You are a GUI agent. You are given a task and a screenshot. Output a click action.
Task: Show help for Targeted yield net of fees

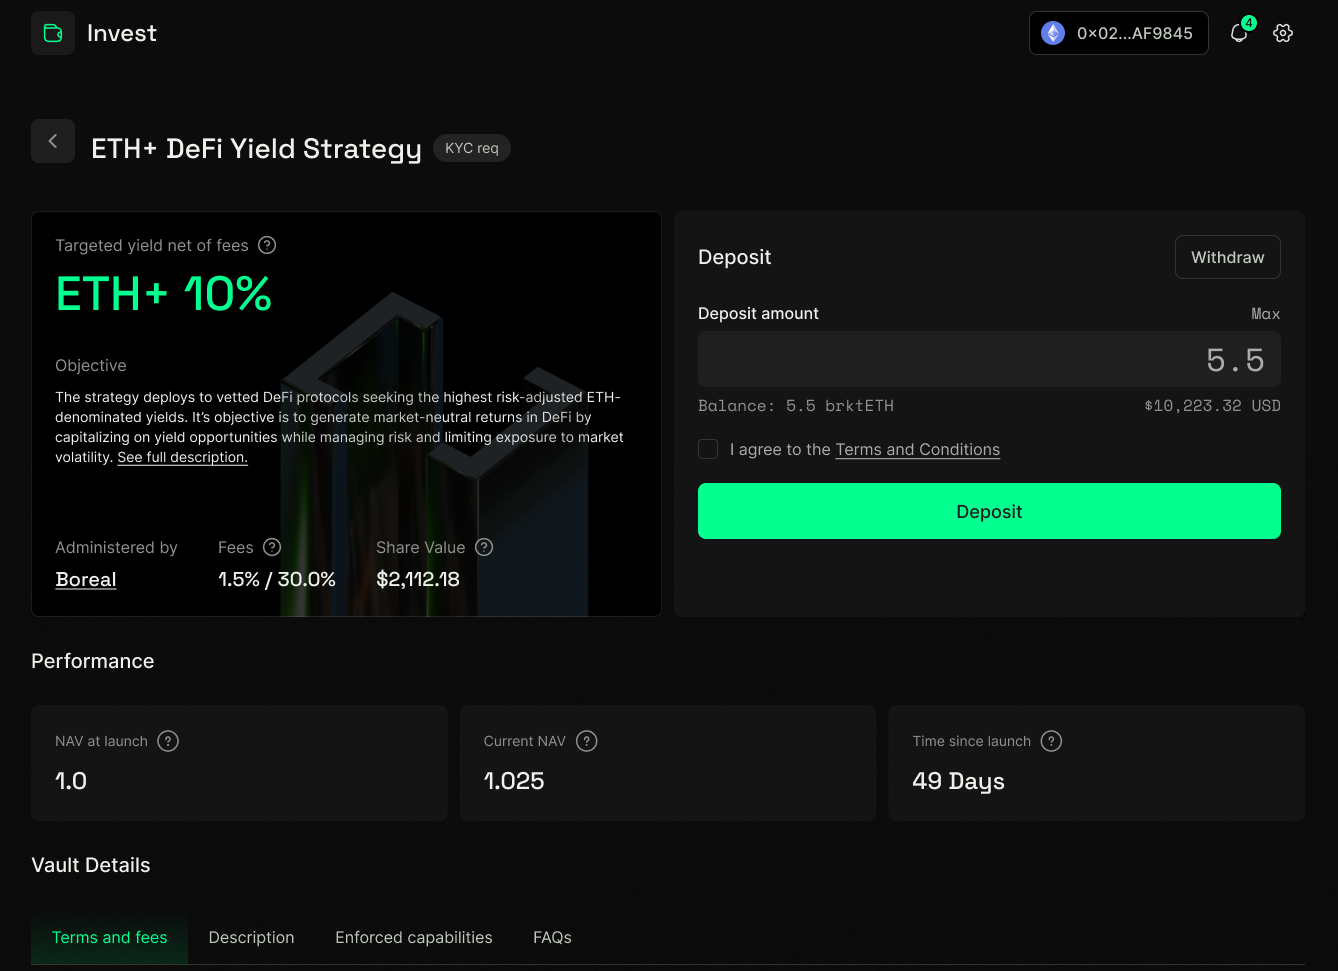[x=267, y=245]
